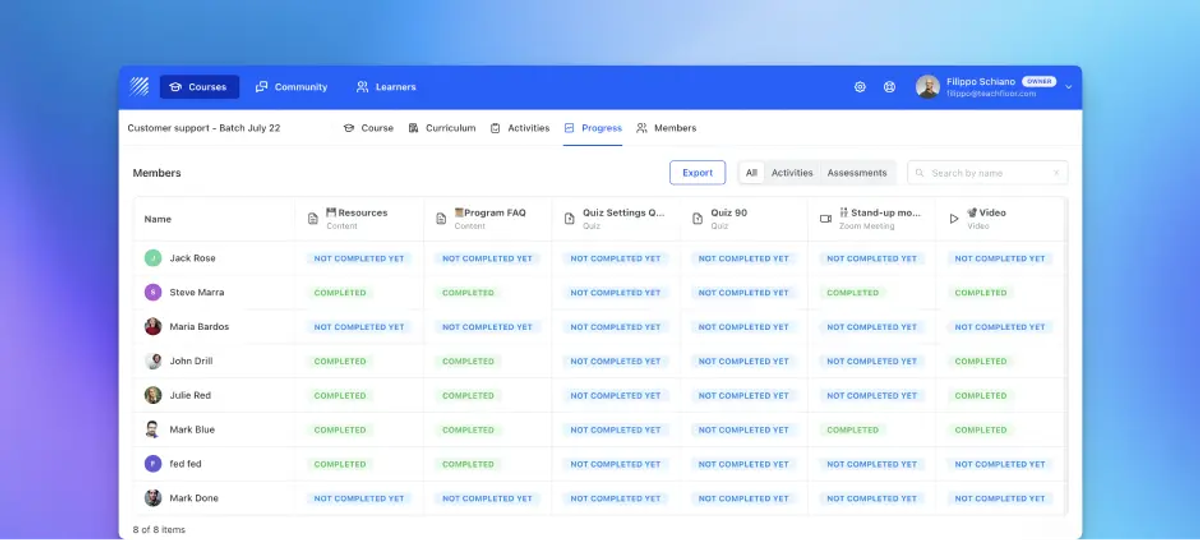Open the Learners section
This screenshot has height=540, width=1200.
click(x=386, y=87)
